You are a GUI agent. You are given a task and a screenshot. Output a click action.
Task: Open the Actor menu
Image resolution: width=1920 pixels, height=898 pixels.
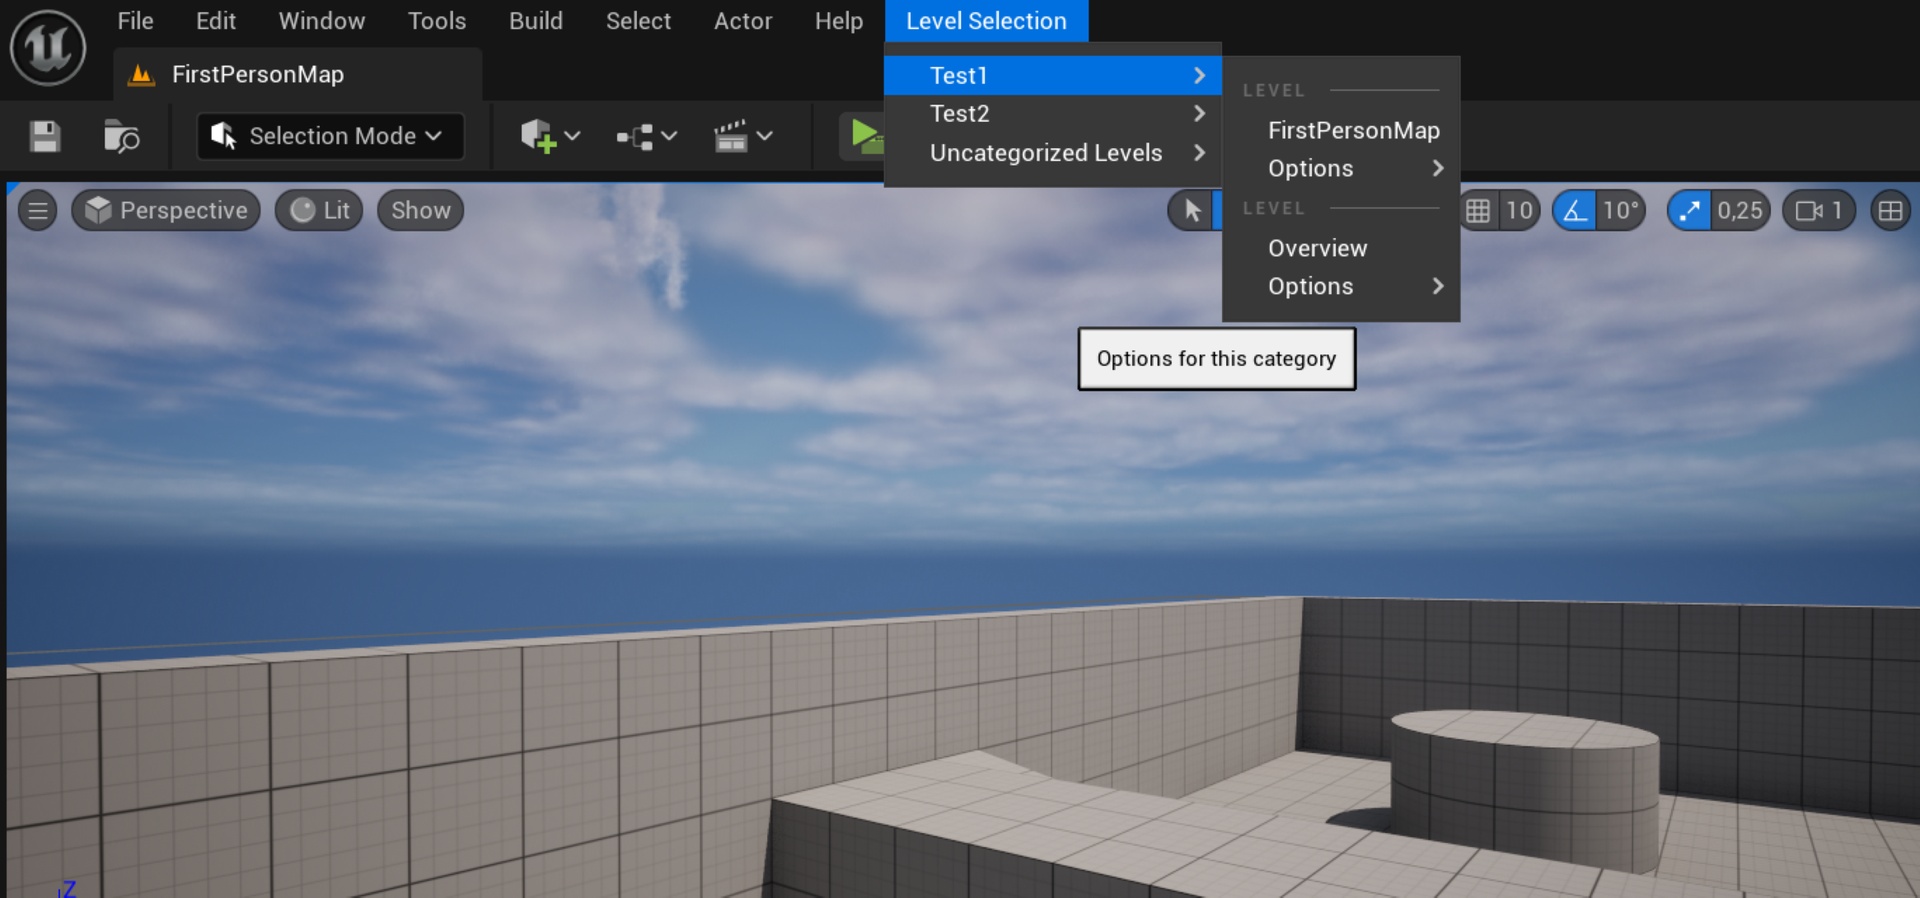tap(743, 21)
